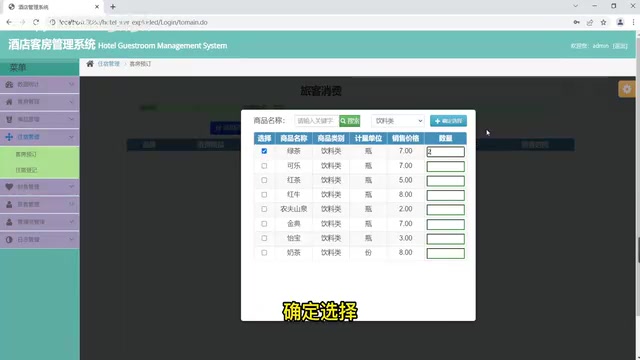Select the 管理员管理 sidebar menu
The width and height of the screenshot is (640, 360).
point(40,222)
